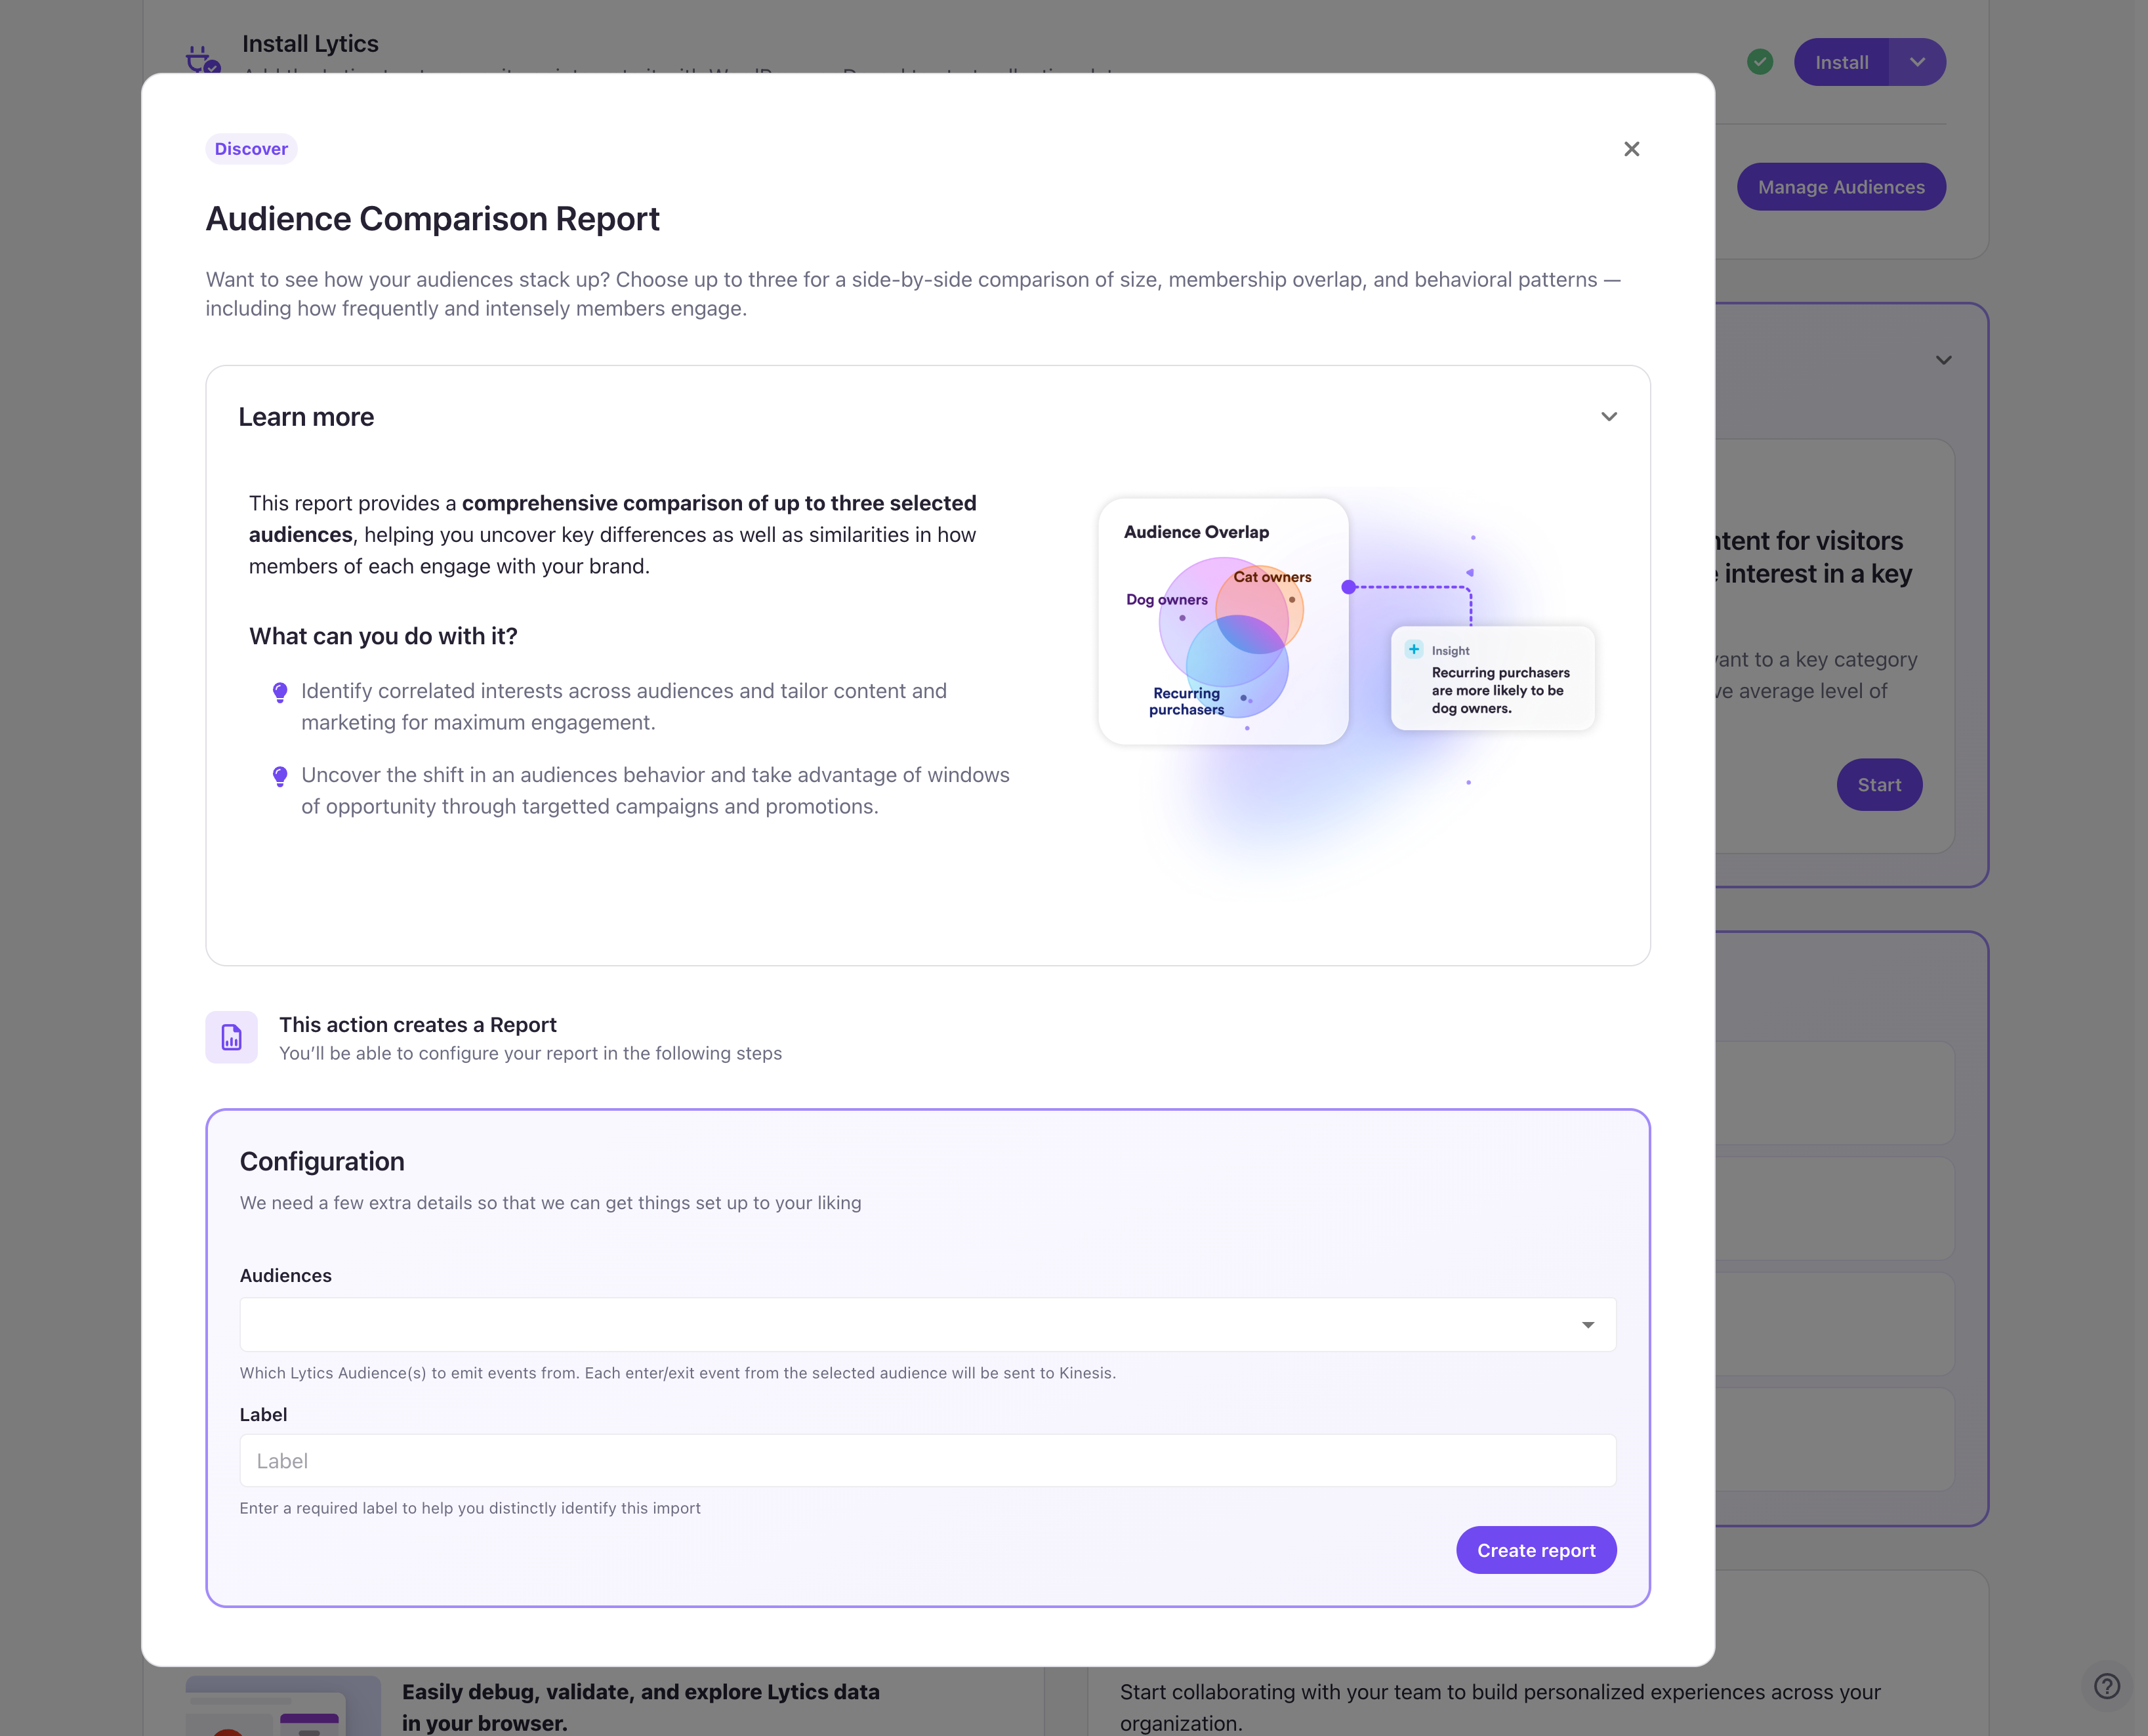Image resolution: width=2148 pixels, height=1736 pixels.
Task: Expand the Install button dropdown arrow
Action: pyautogui.click(x=1917, y=62)
